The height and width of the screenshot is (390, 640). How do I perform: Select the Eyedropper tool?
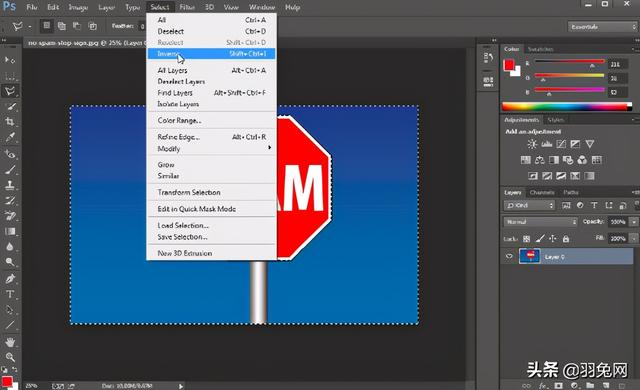pyautogui.click(x=10, y=137)
